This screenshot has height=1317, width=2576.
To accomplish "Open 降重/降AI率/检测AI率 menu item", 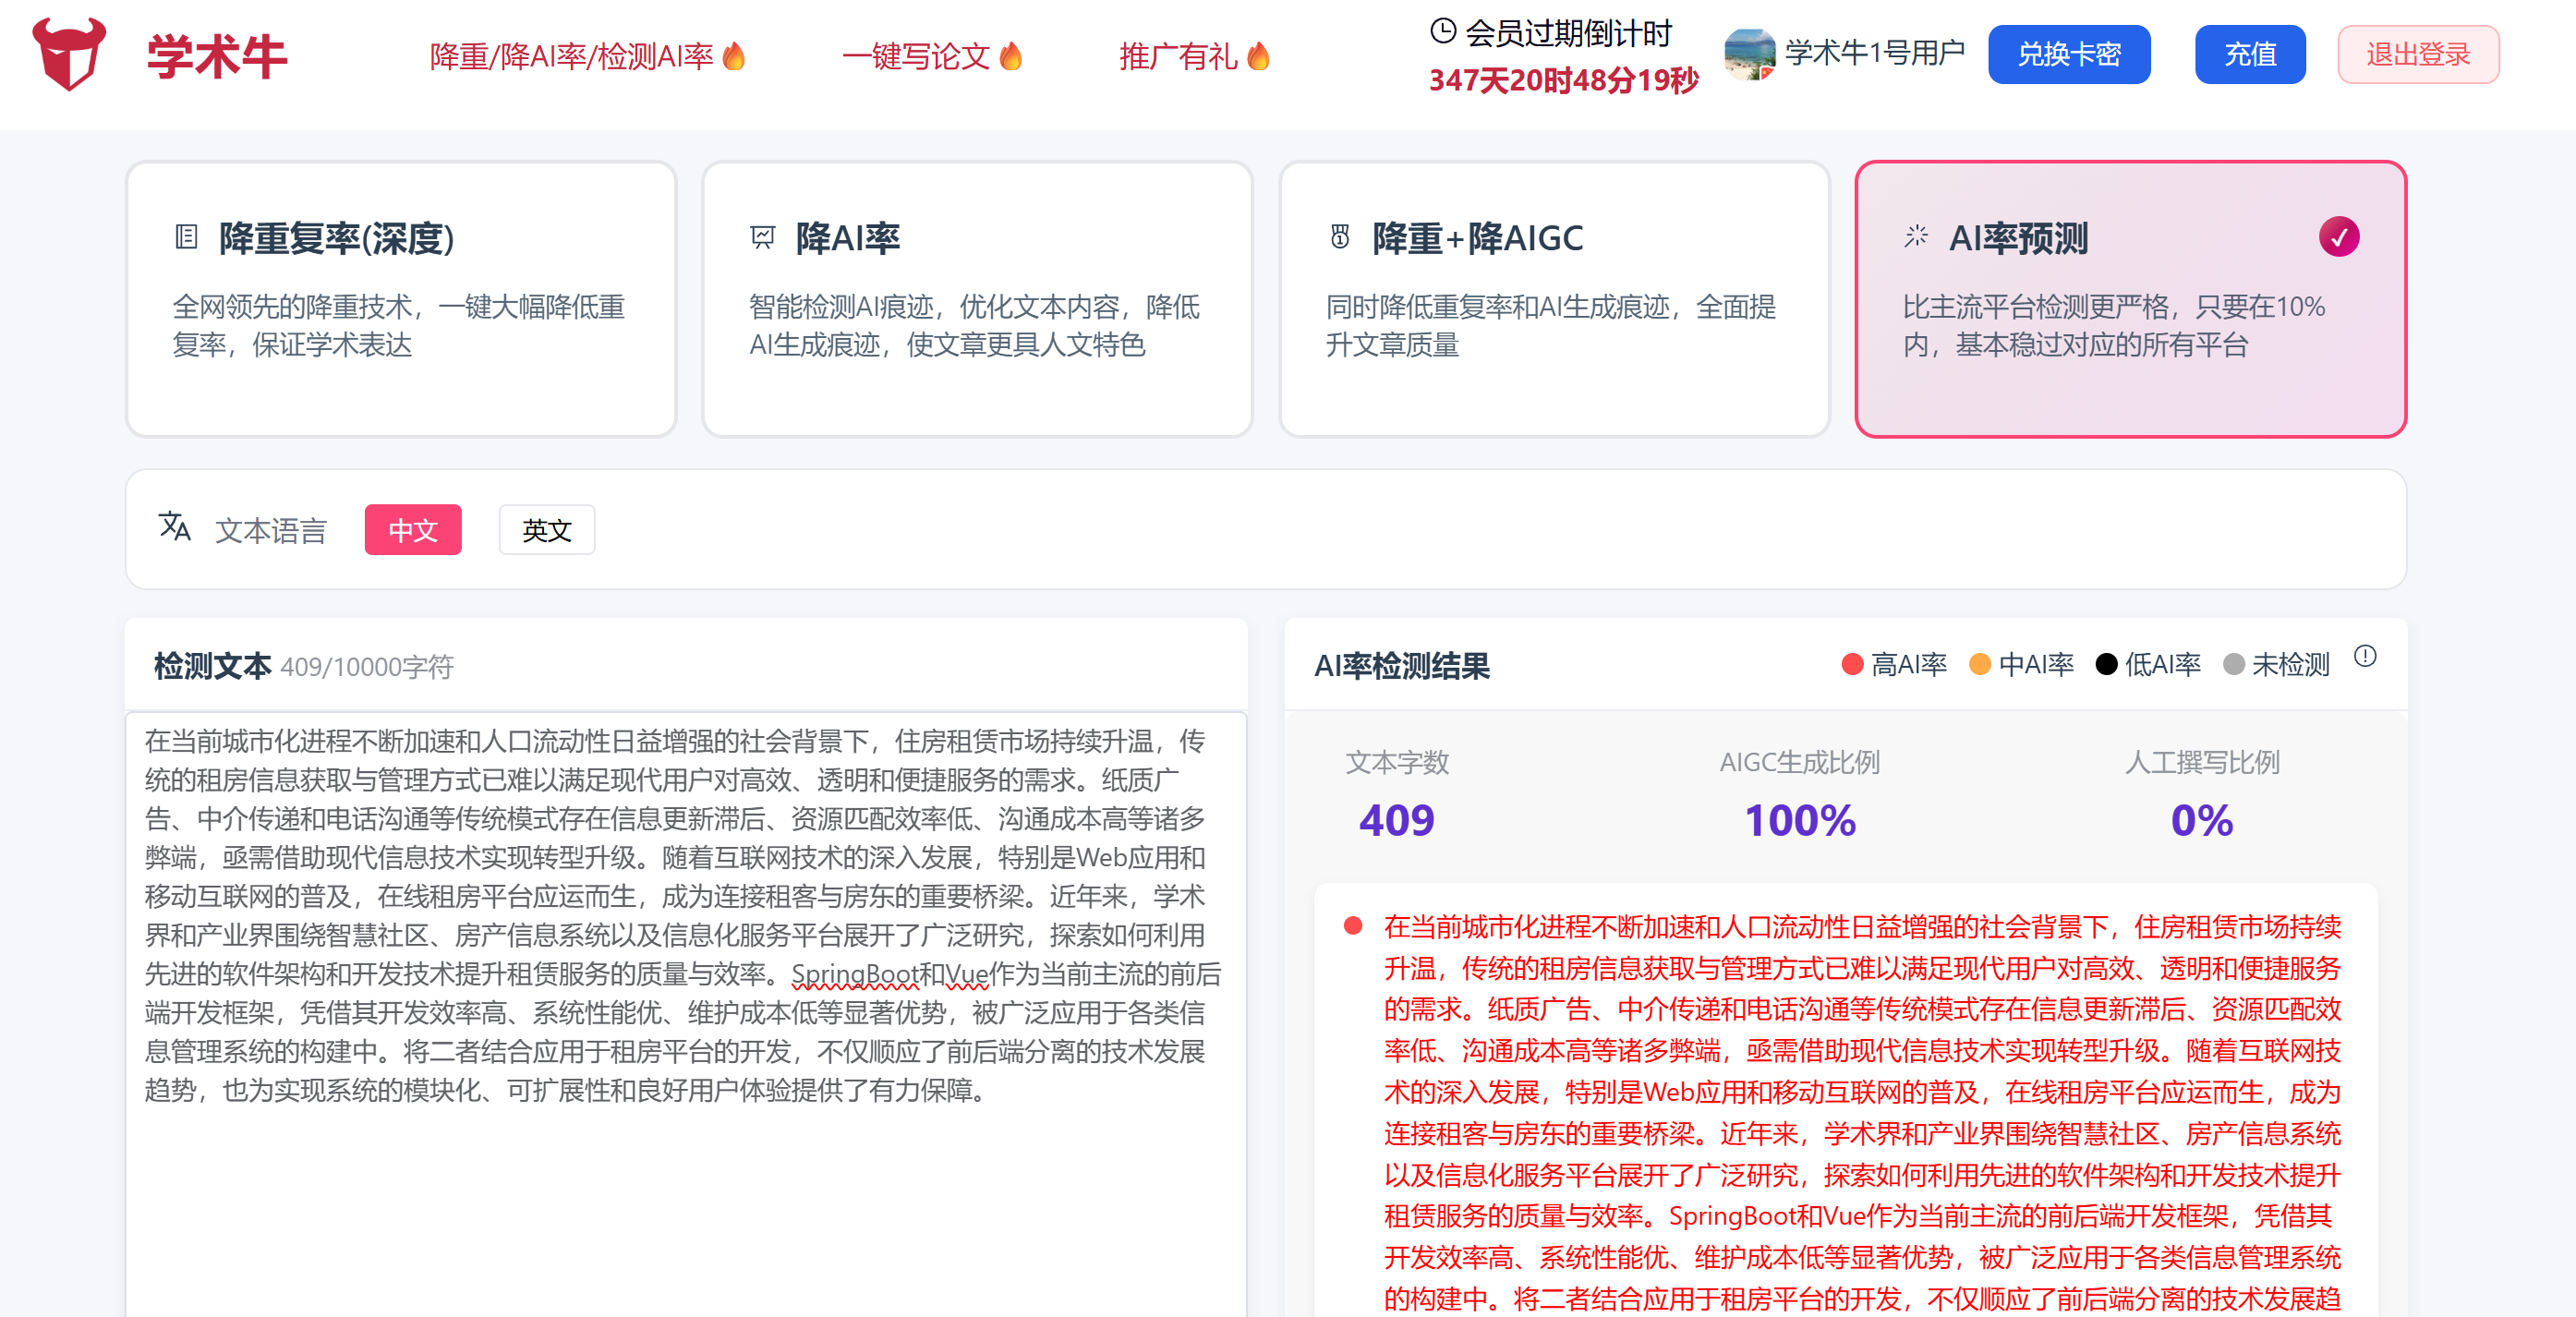I will [571, 56].
